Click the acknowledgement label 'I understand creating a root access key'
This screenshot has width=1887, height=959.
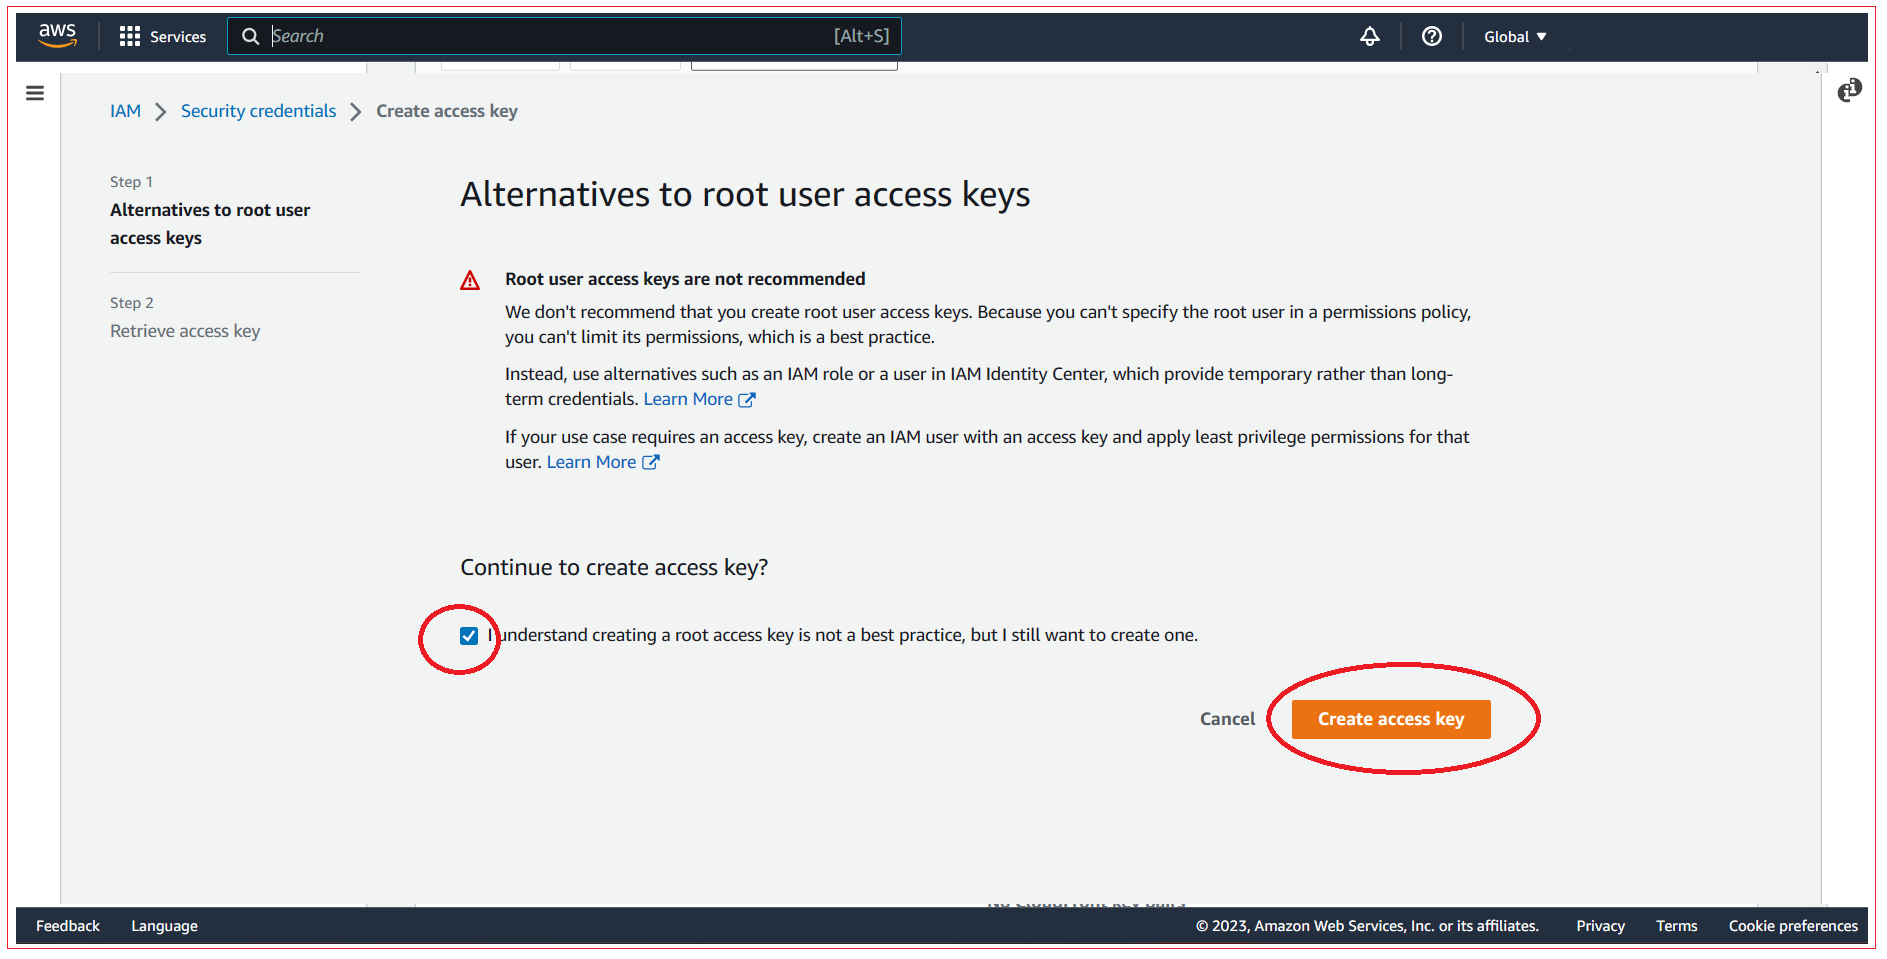pos(842,635)
